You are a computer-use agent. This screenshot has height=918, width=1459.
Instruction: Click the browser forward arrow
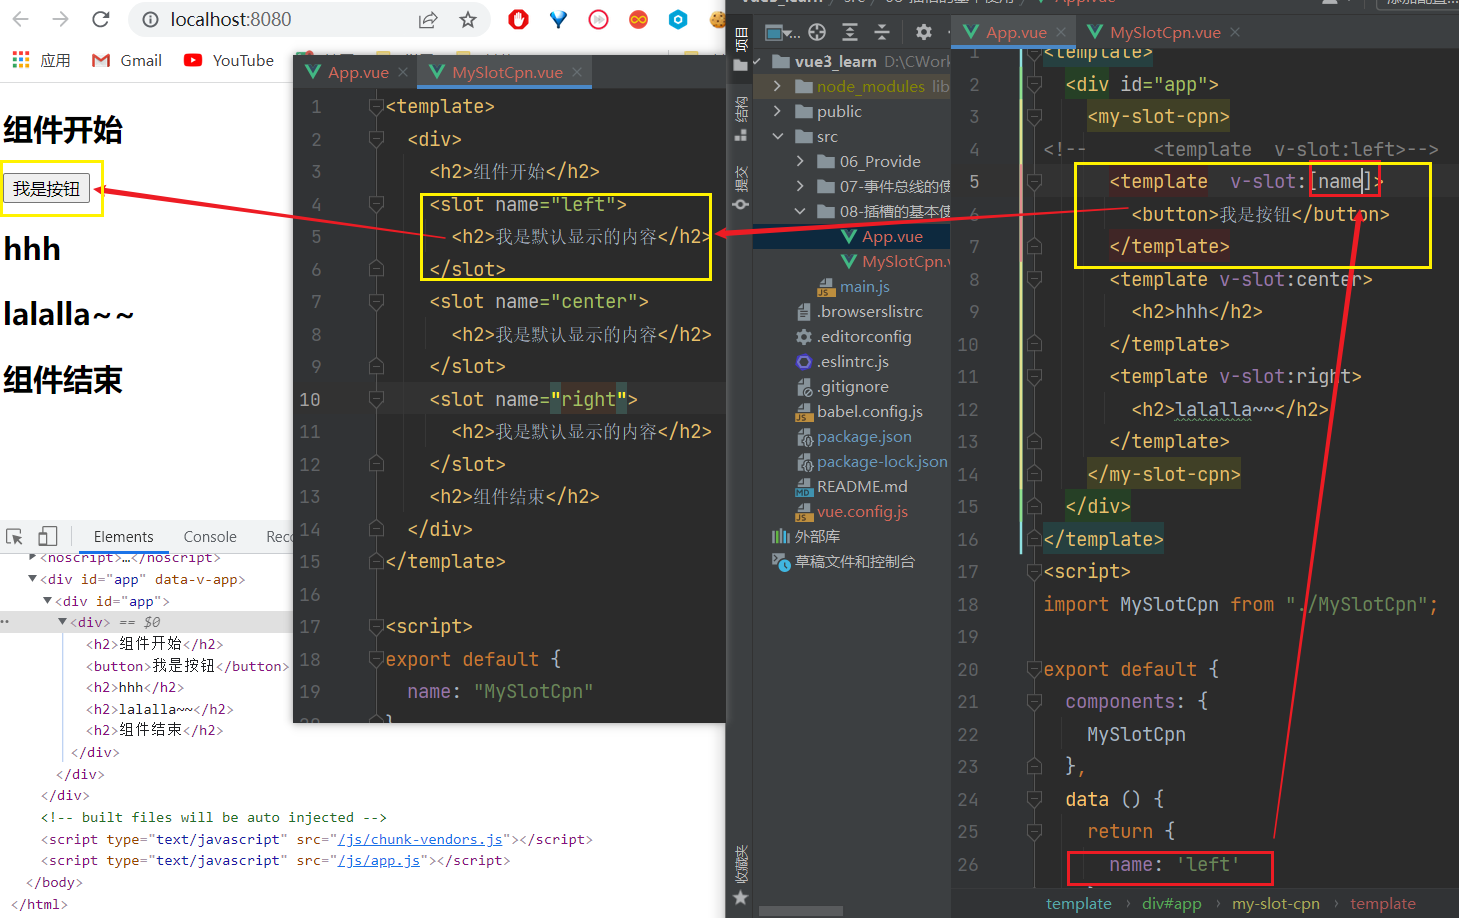[x=60, y=19]
